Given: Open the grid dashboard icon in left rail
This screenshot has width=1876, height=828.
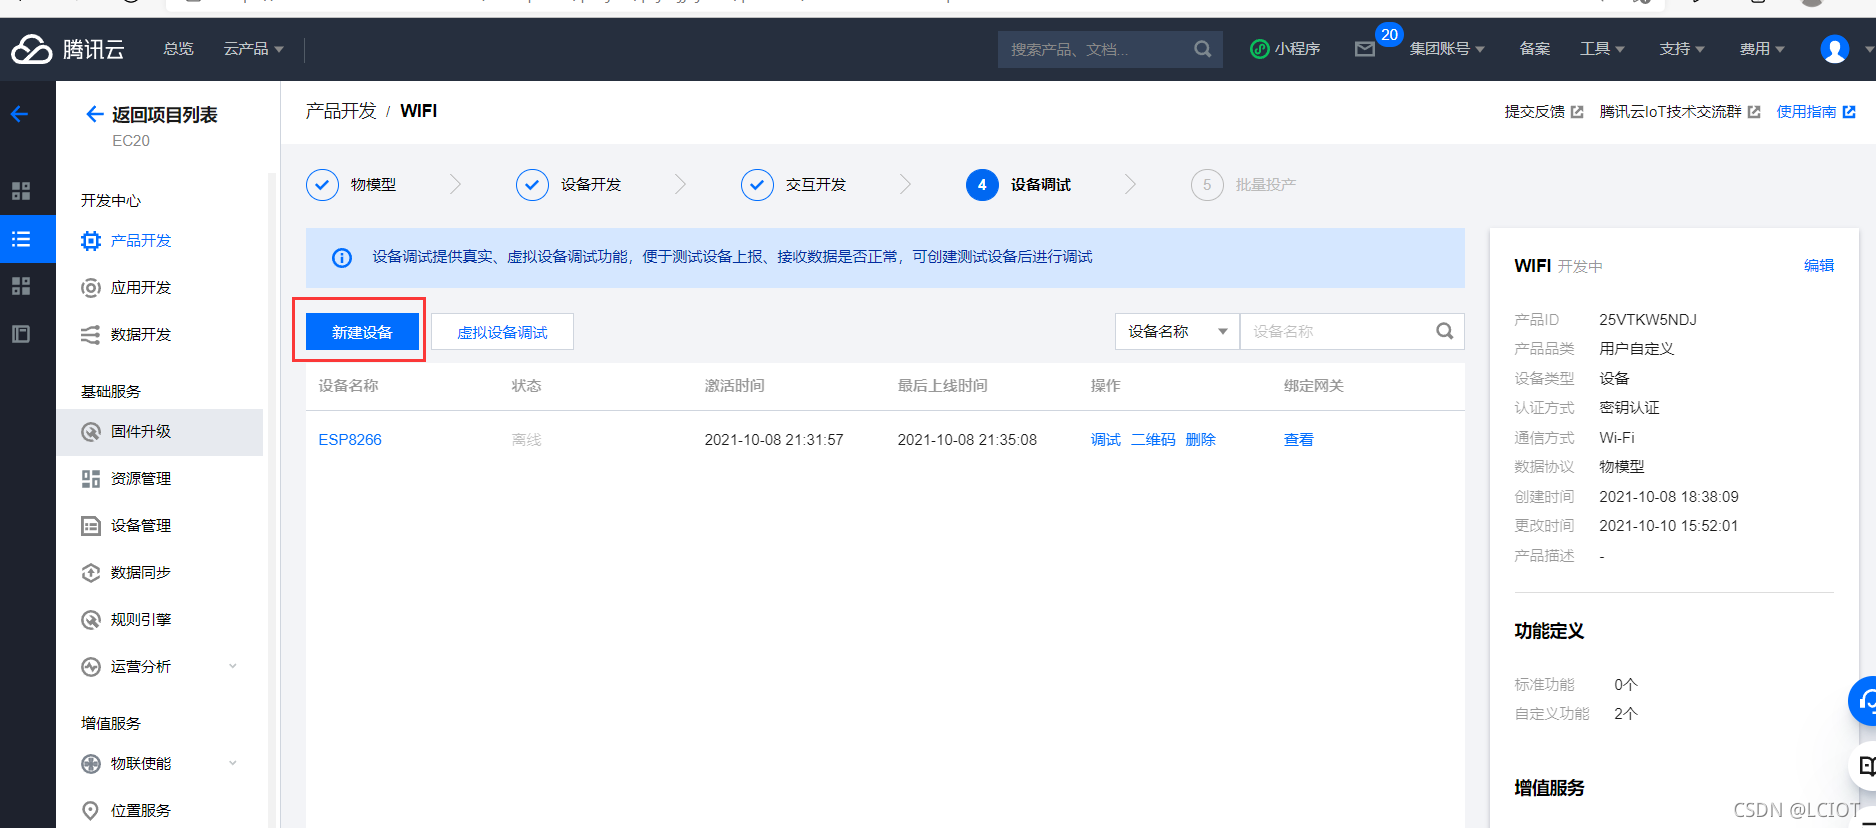Looking at the screenshot, I should (x=20, y=191).
